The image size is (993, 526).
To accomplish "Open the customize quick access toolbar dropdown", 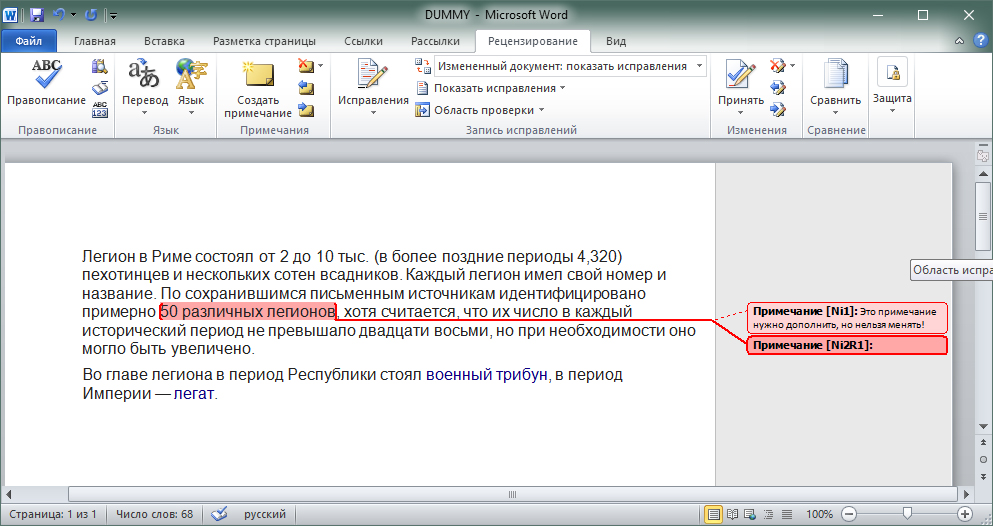I will [x=113, y=15].
